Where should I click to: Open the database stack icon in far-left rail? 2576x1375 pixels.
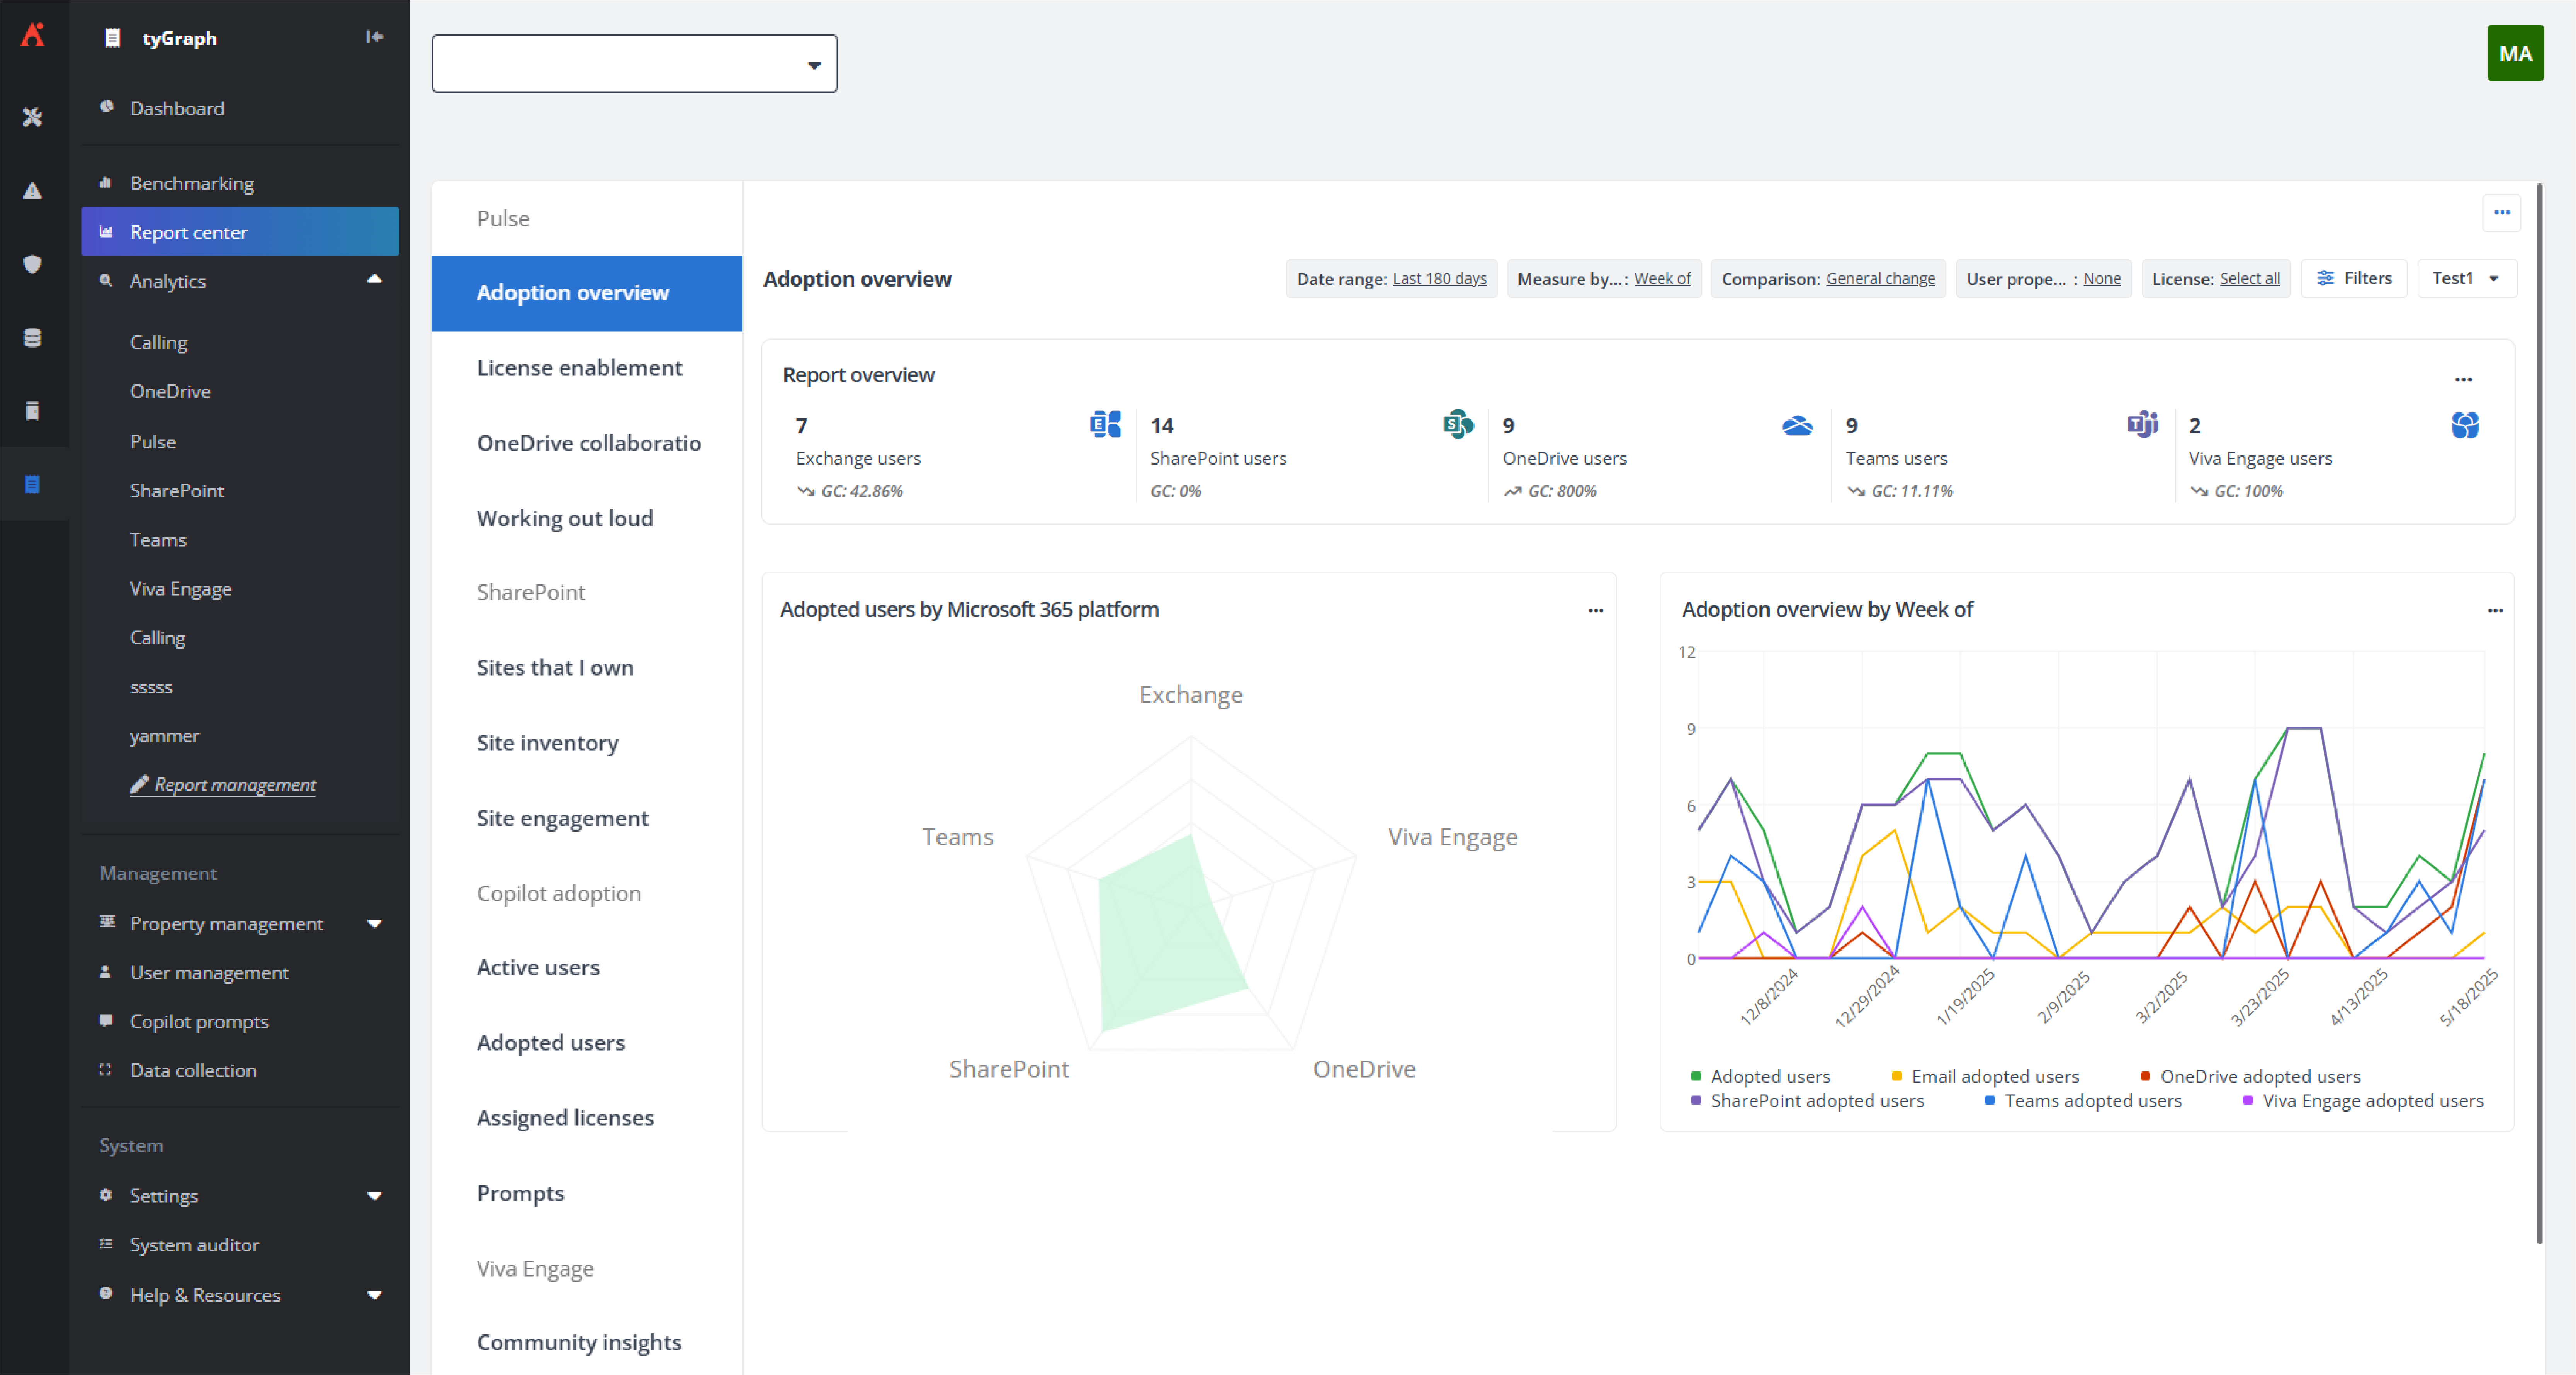click(x=33, y=337)
